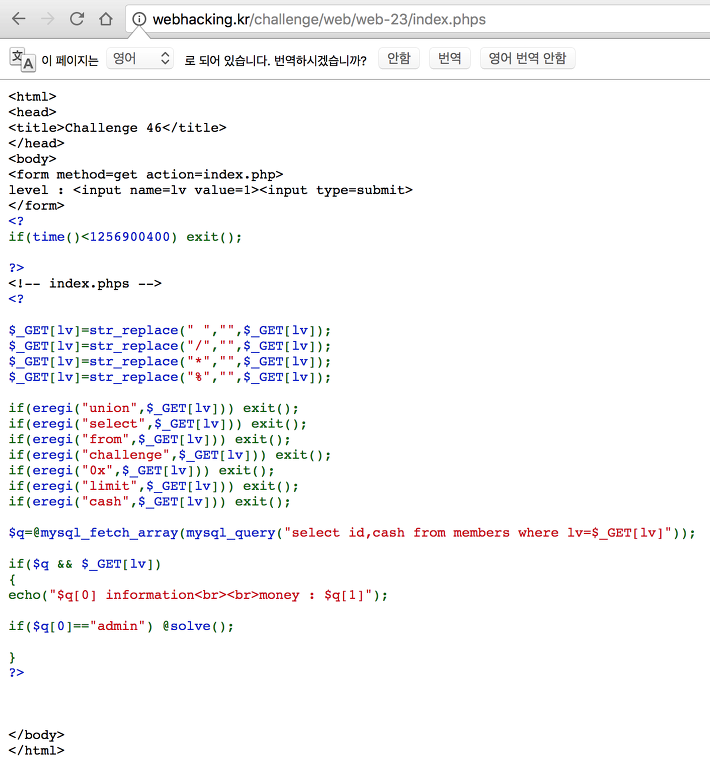Image resolution: width=710 pixels, height=766 pixels.
Task: Click the </body> closing tag line
Action: [36, 735]
